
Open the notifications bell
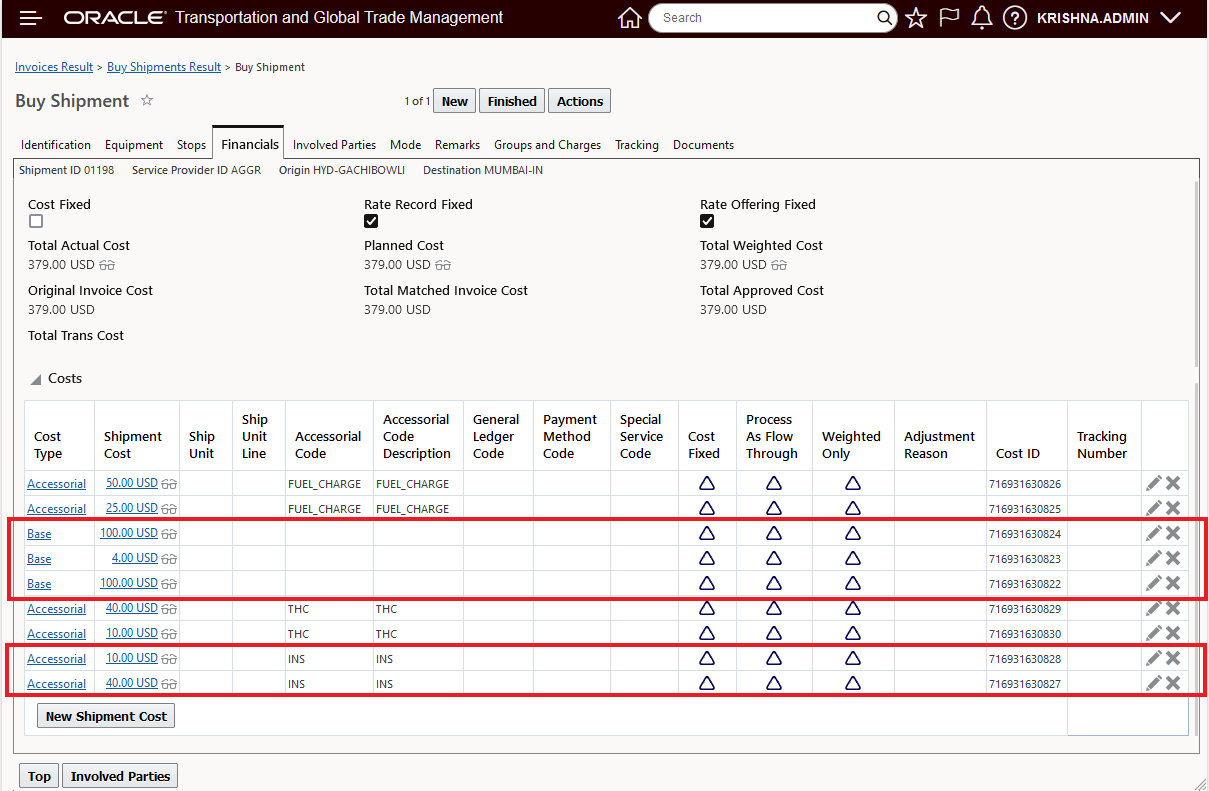(x=982, y=18)
